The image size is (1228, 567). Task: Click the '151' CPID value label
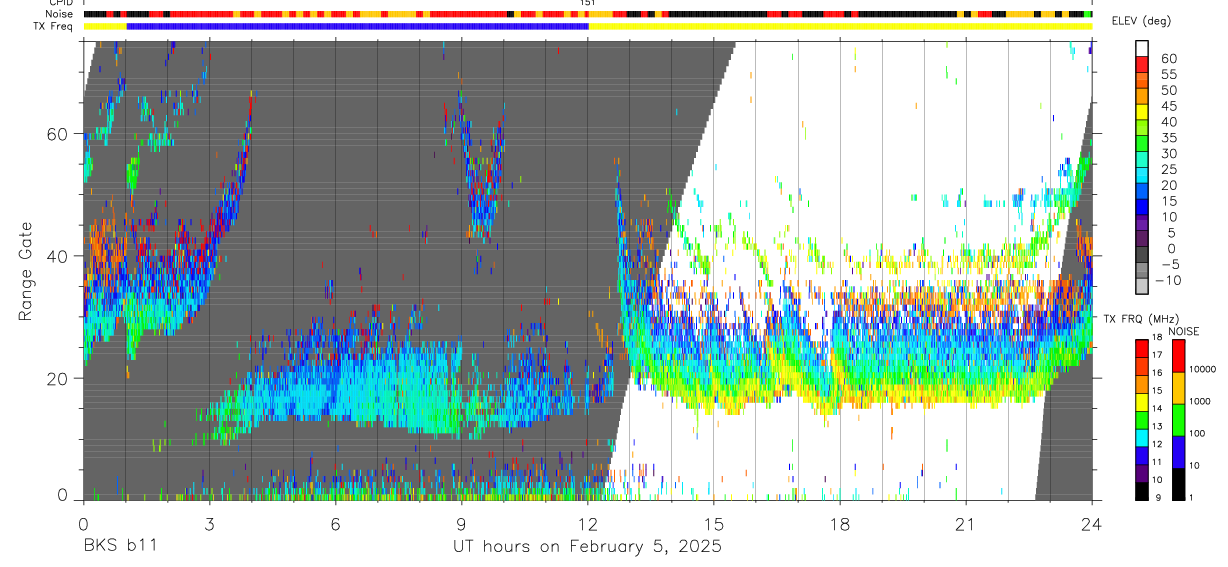[588, 3]
